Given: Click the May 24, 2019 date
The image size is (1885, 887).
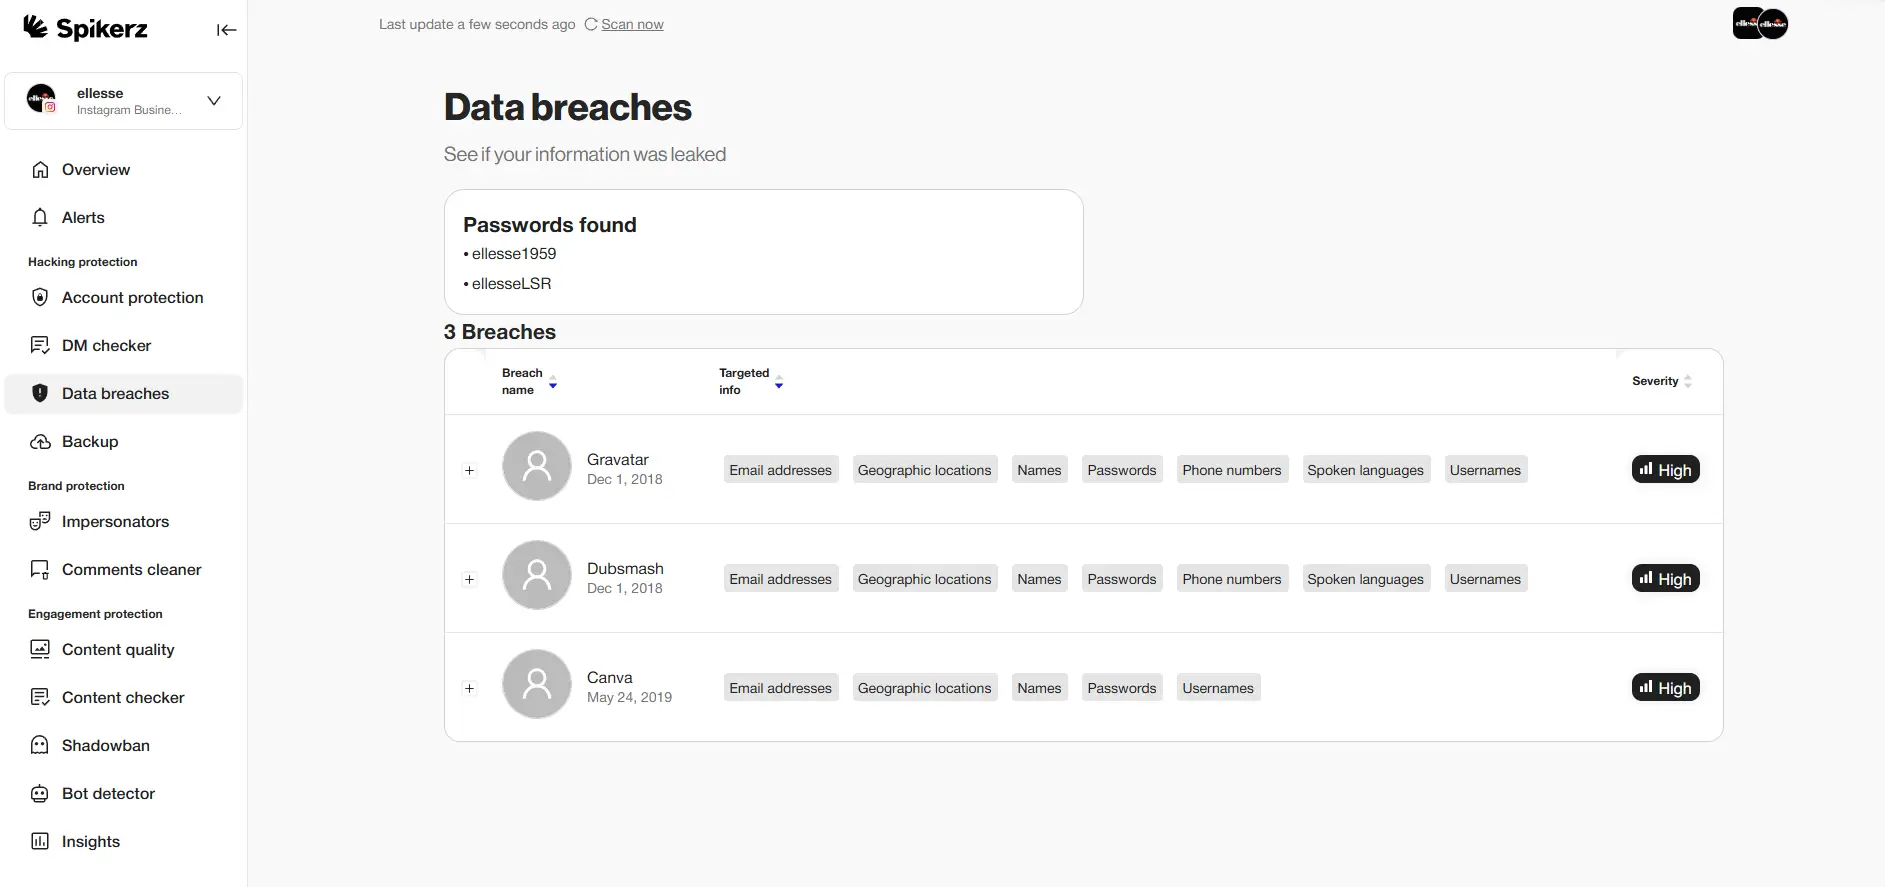Looking at the screenshot, I should point(629,697).
